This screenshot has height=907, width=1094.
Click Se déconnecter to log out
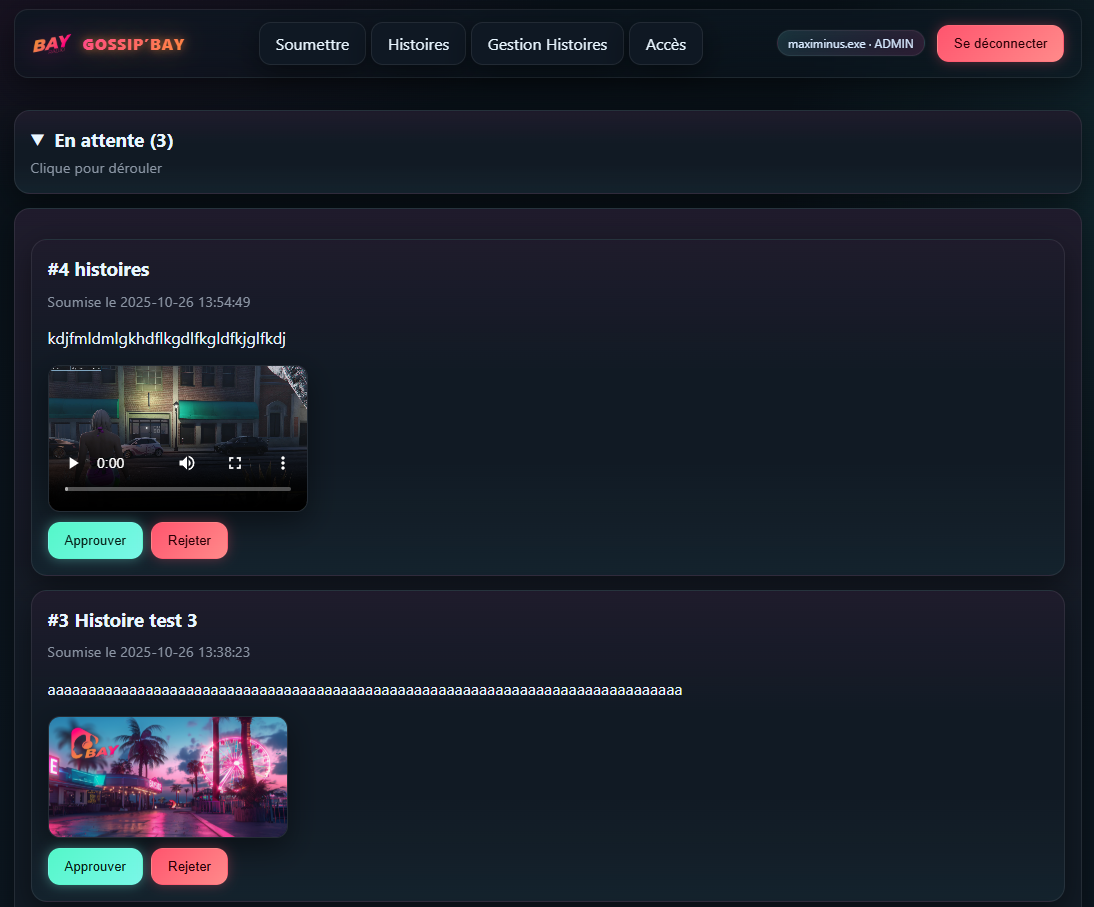pos(1000,43)
